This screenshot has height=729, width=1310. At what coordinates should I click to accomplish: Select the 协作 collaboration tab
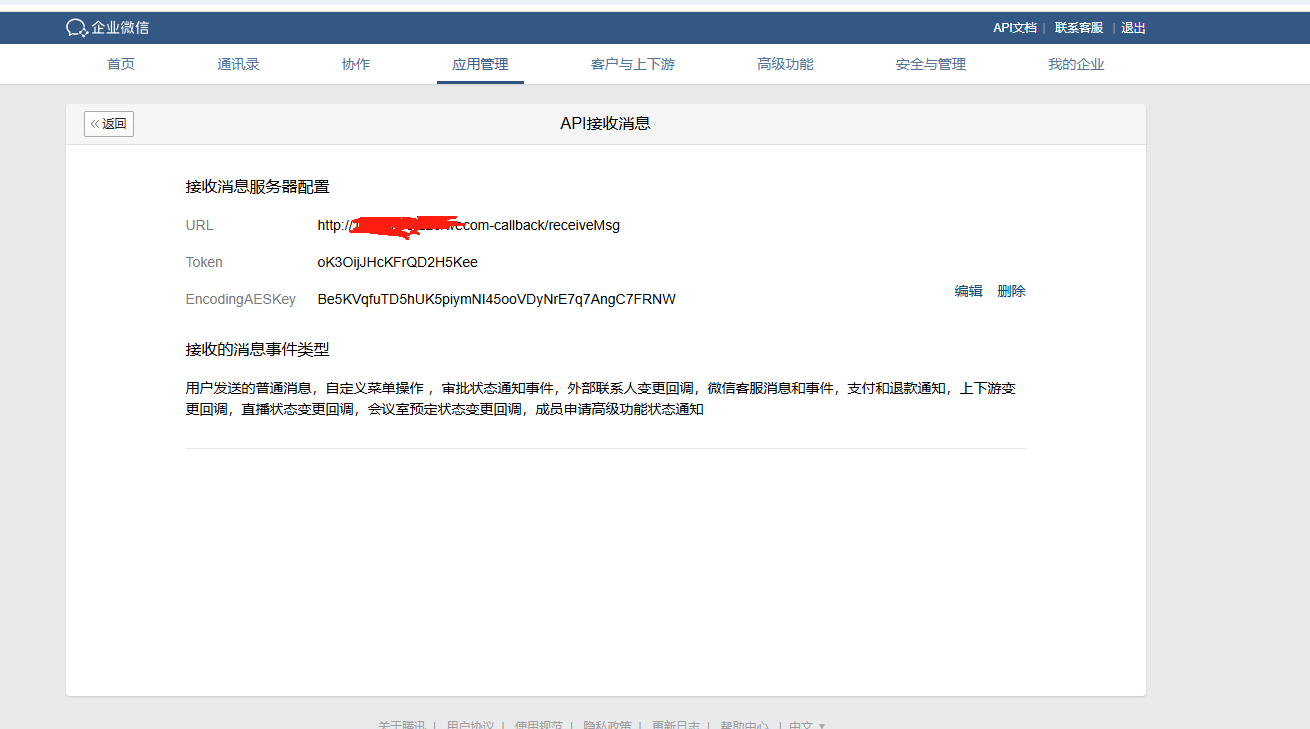355,63
